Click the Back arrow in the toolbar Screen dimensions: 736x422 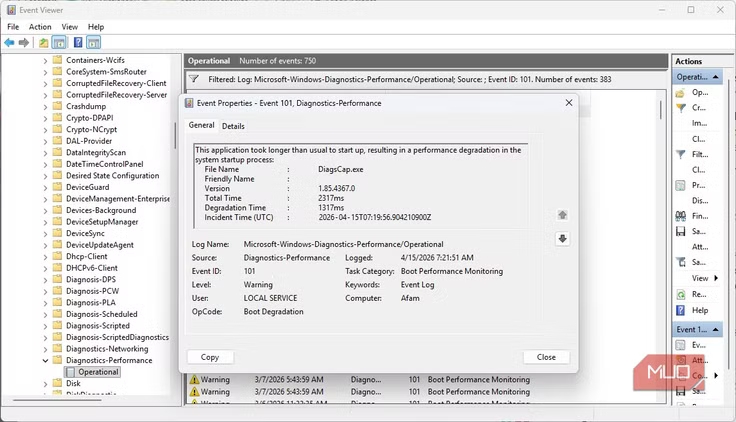tap(9, 43)
